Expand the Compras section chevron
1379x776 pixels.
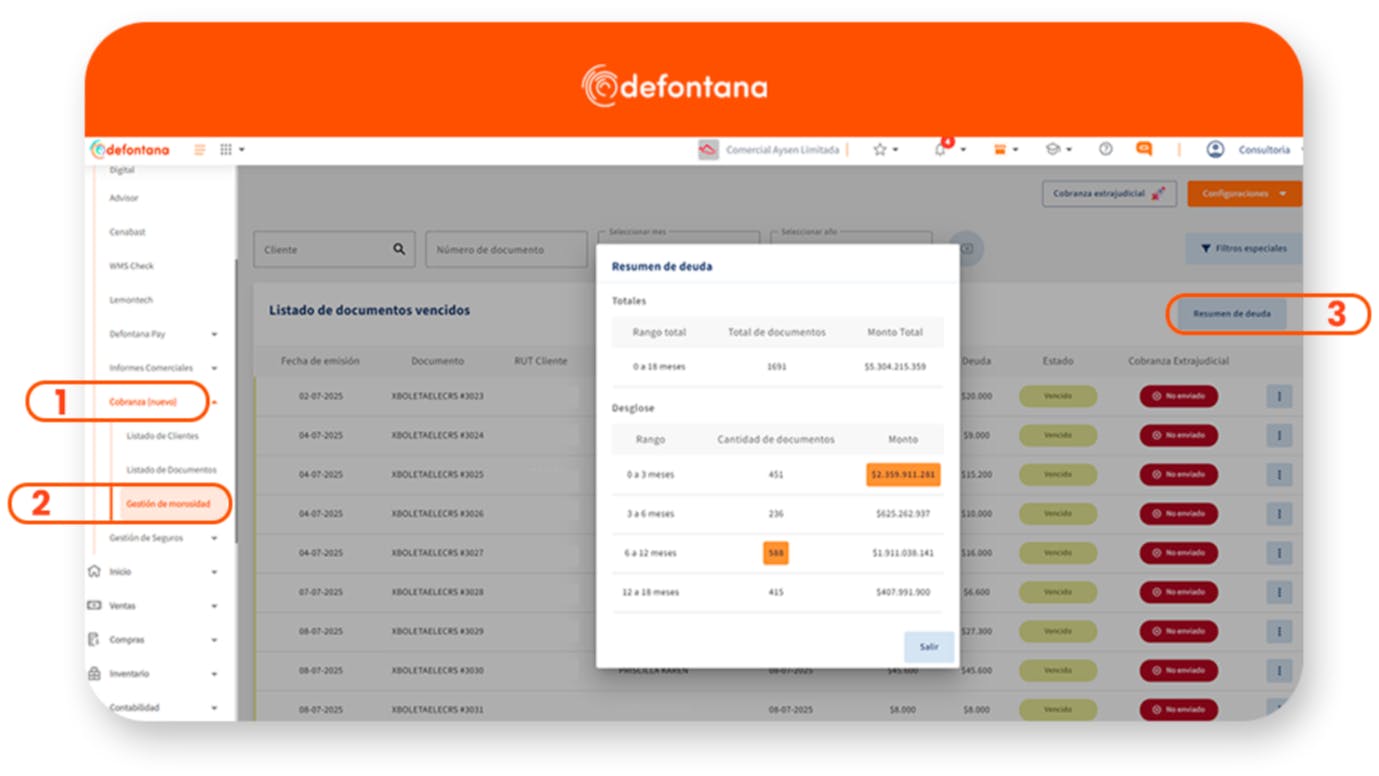coord(214,641)
